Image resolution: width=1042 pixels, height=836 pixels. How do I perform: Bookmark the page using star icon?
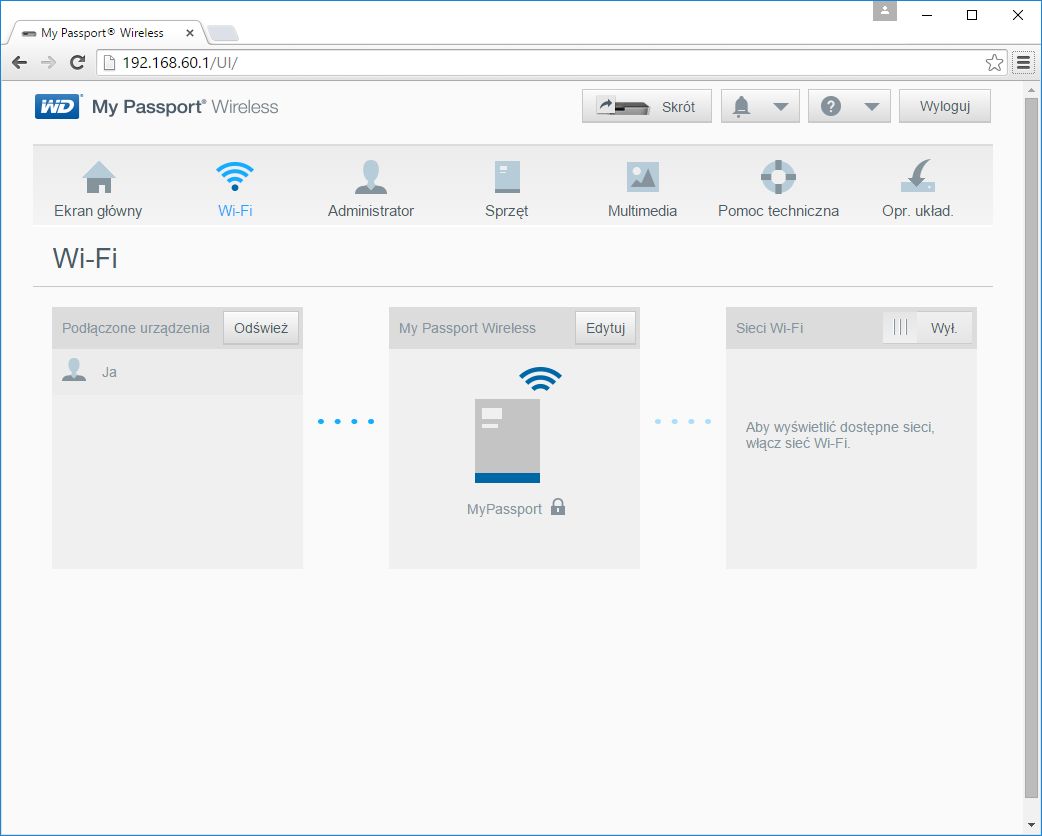click(994, 62)
